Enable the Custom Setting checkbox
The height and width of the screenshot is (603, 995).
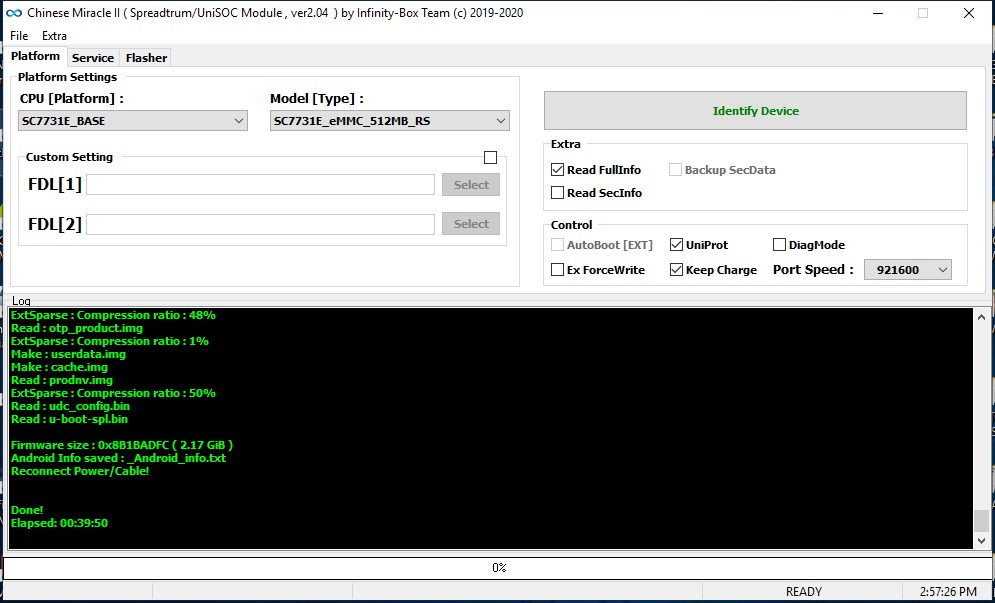[491, 157]
